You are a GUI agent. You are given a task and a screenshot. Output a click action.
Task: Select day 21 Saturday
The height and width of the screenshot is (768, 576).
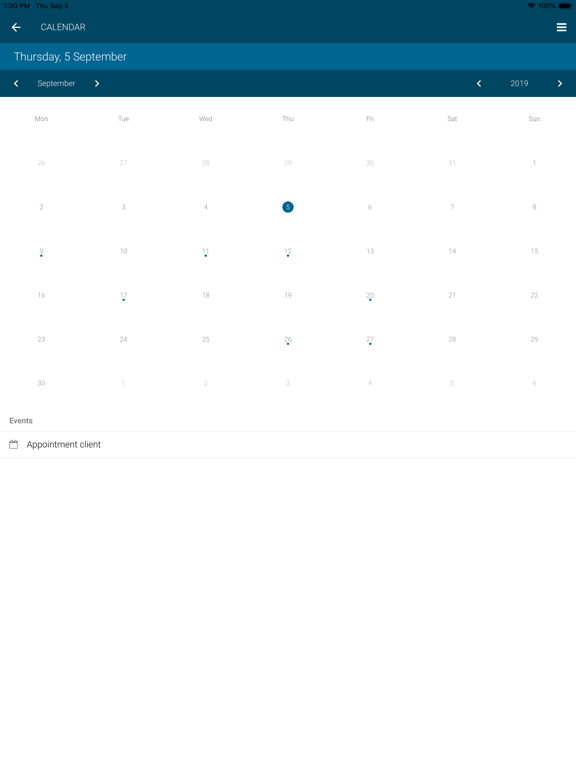pos(452,295)
